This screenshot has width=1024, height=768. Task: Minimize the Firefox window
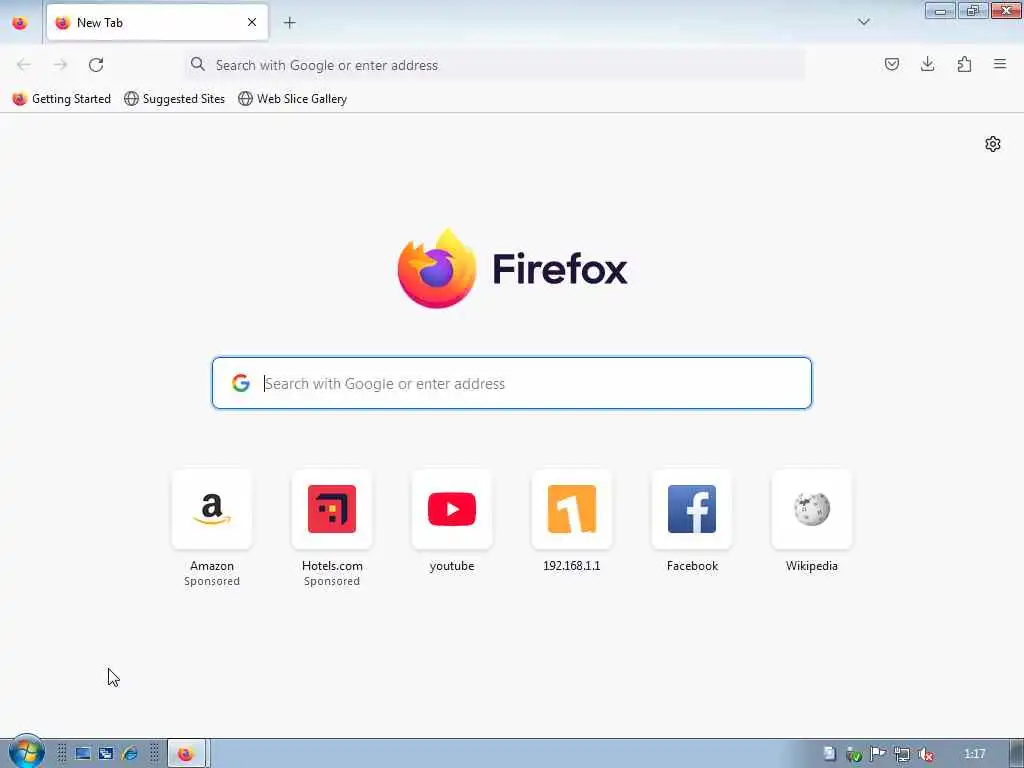[940, 10]
